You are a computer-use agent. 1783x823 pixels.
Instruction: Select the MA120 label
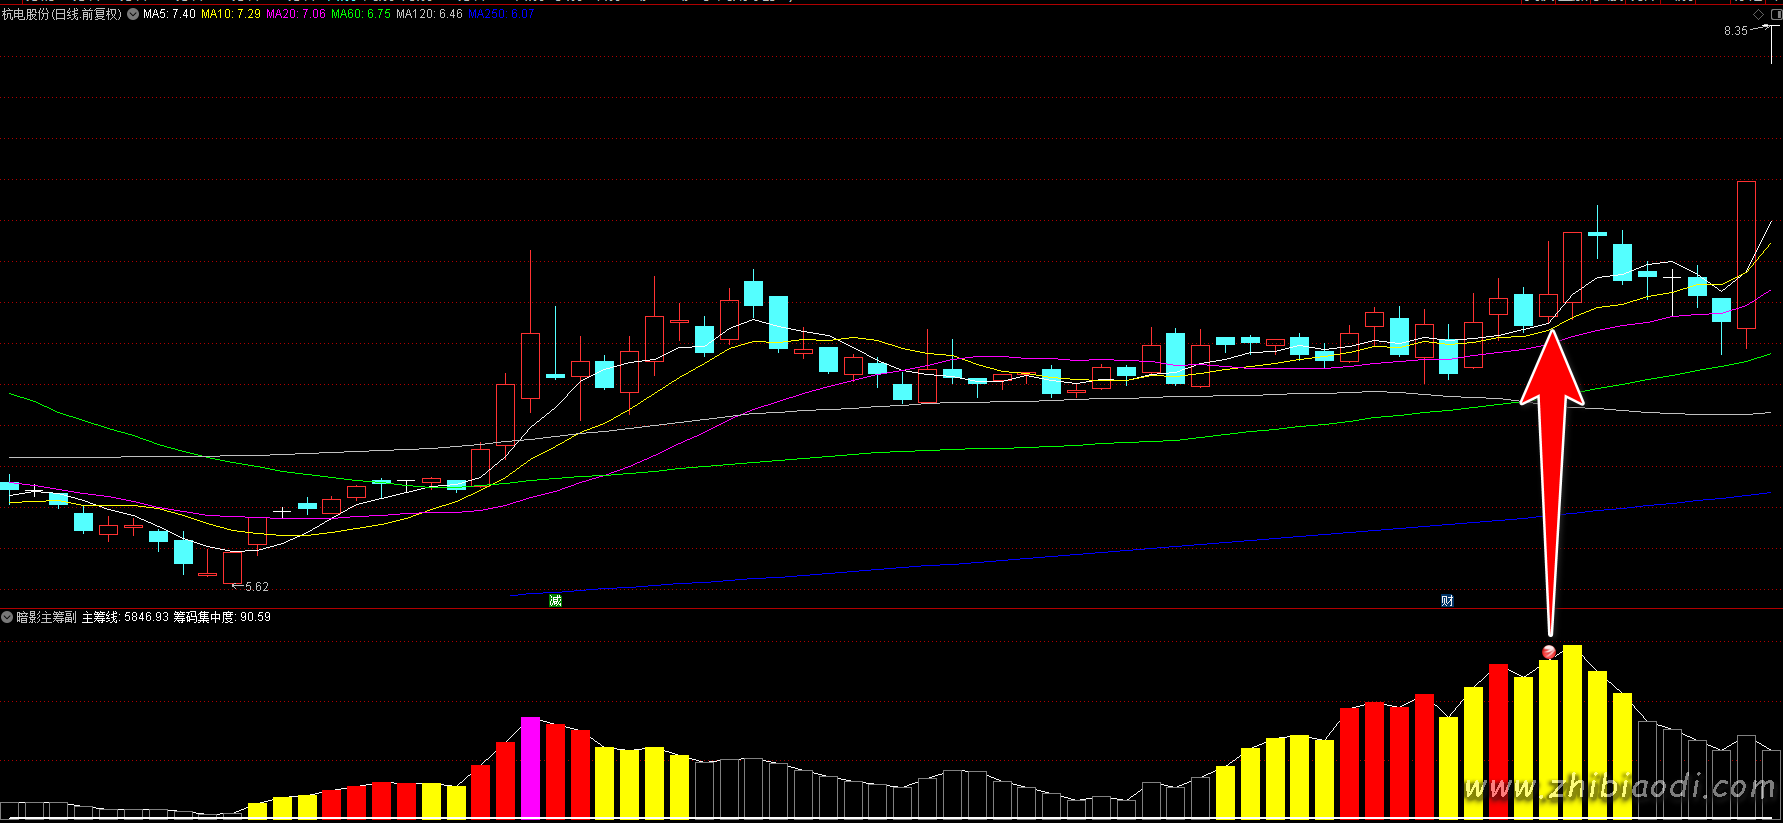pyautogui.click(x=429, y=15)
